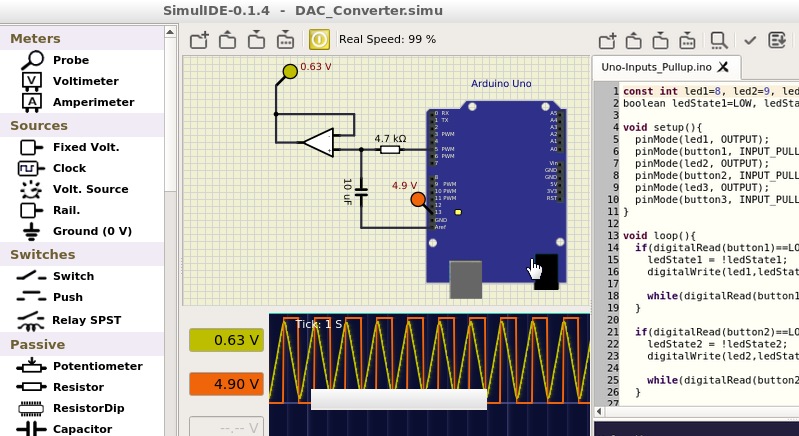
Task: Click the Arduino Uno label
Action: [x=501, y=84]
